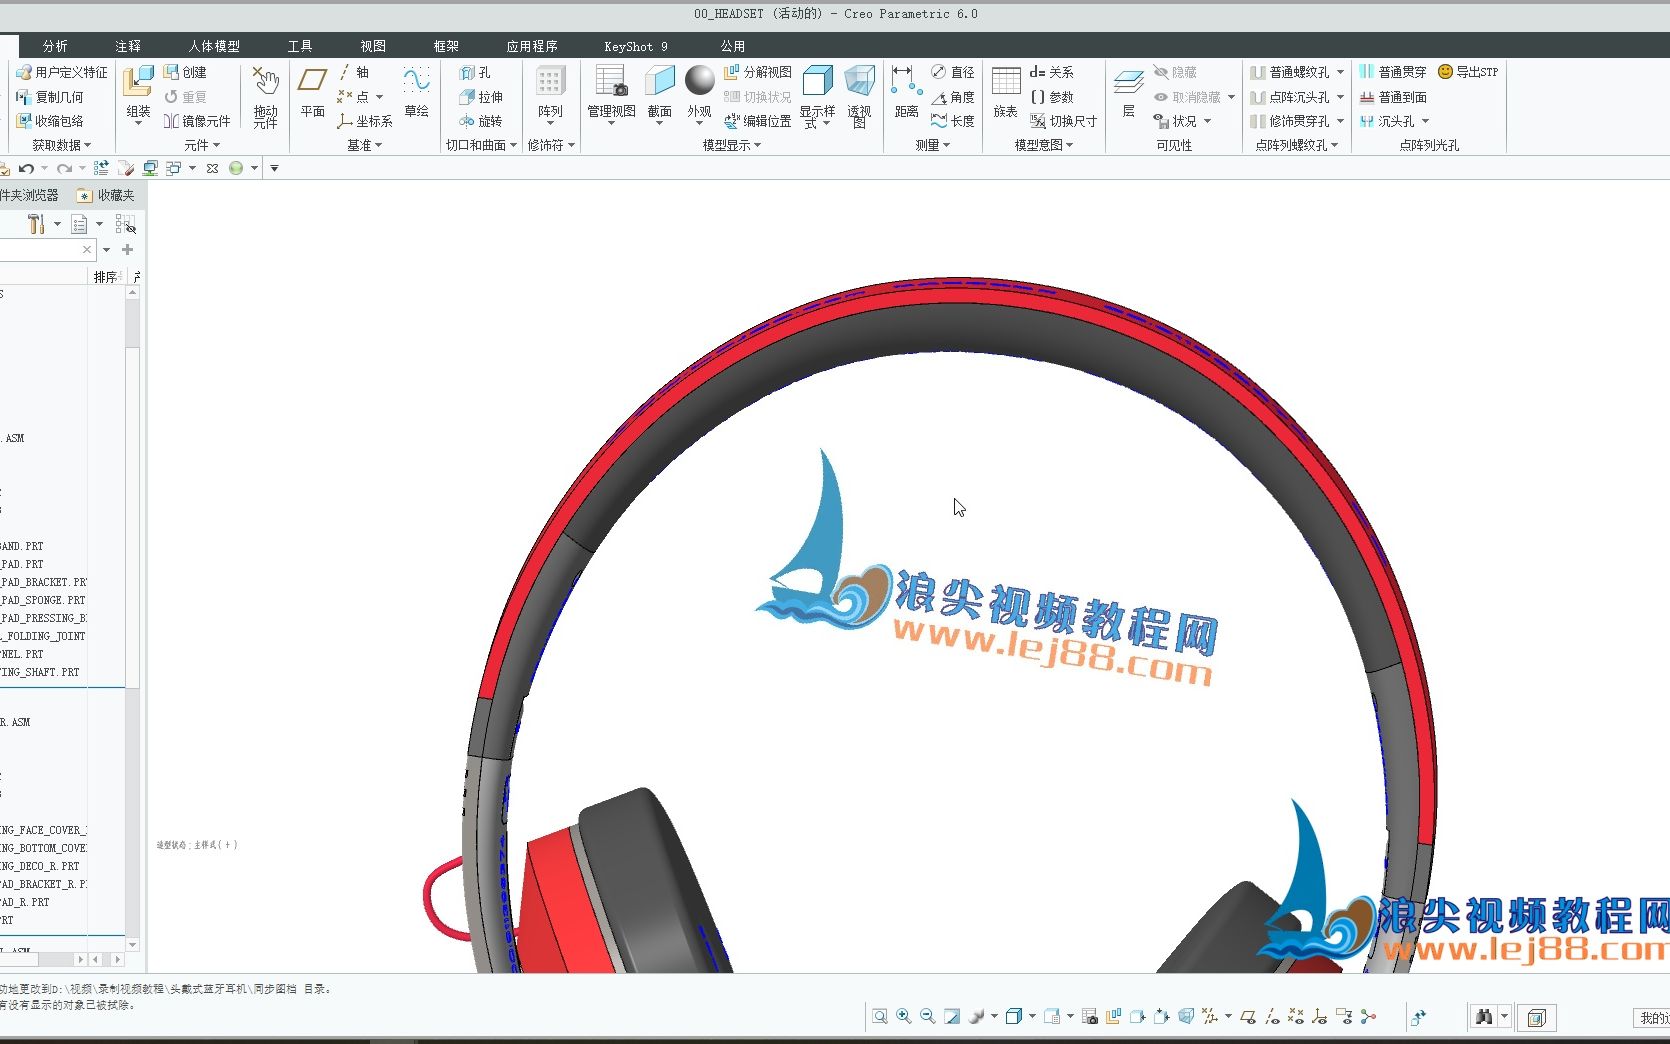Open the 层 (Layers) panel
Screen dimensions: 1670x1044
(x=1128, y=96)
